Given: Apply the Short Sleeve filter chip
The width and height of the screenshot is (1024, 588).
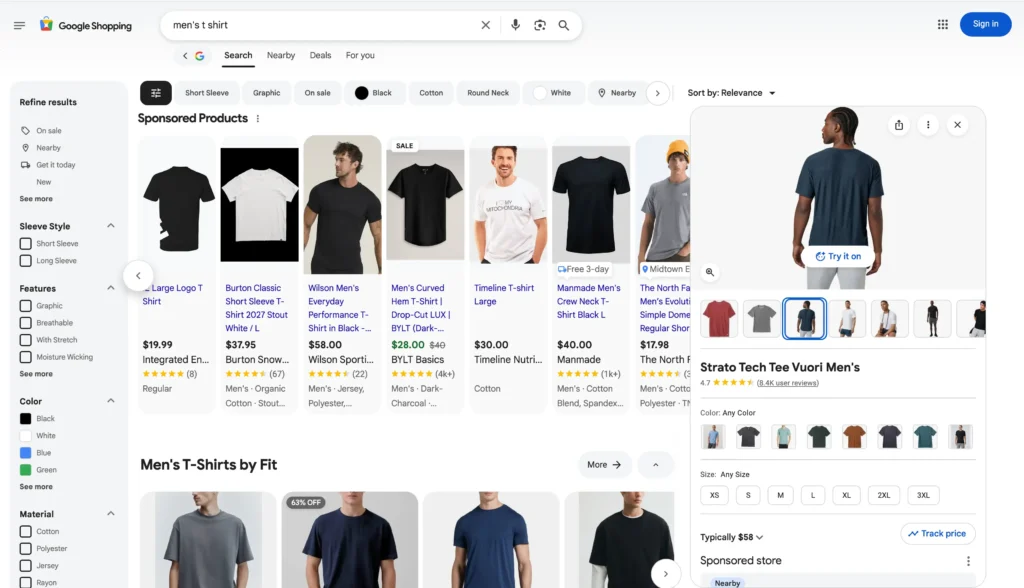Looking at the screenshot, I should click(x=206, y=93).
